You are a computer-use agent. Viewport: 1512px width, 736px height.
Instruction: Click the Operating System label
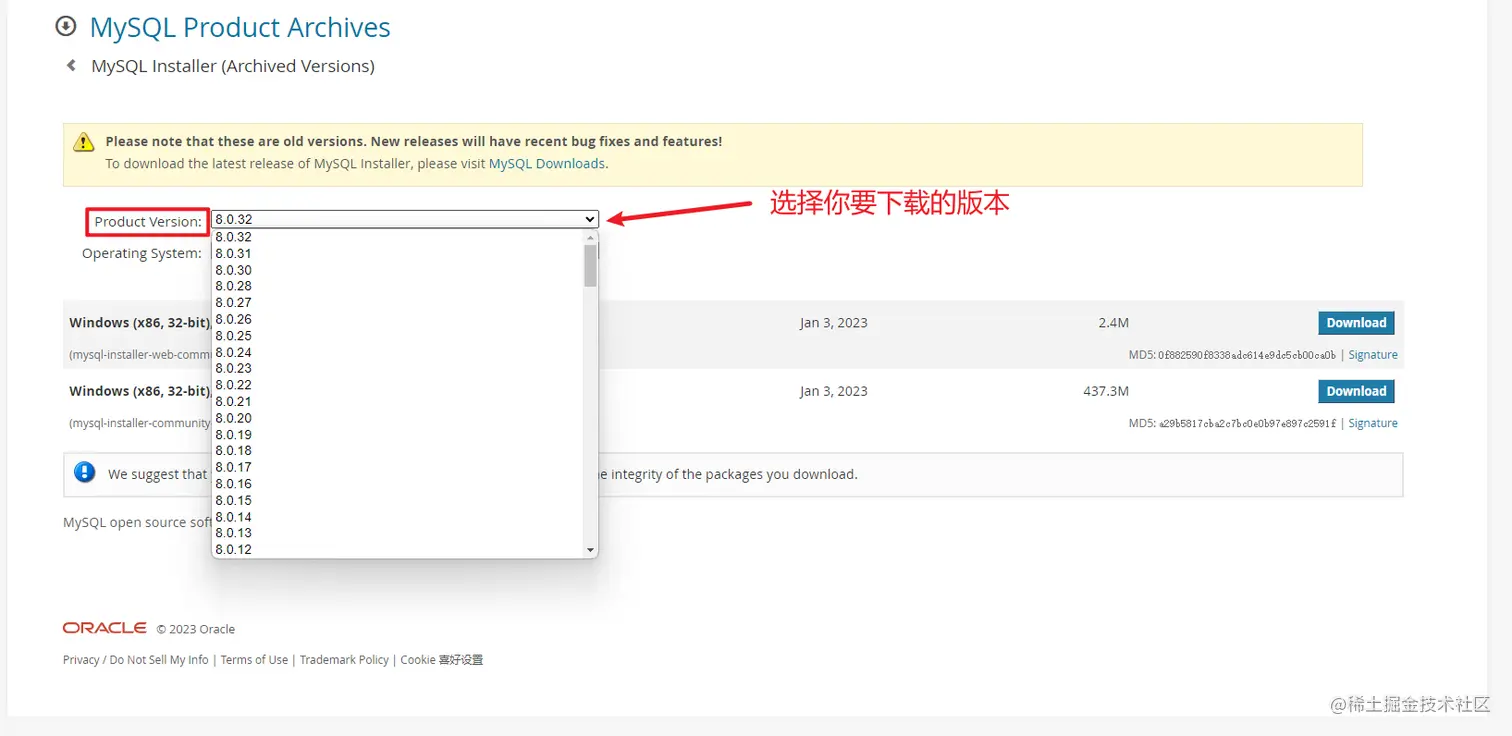(142, 253)
